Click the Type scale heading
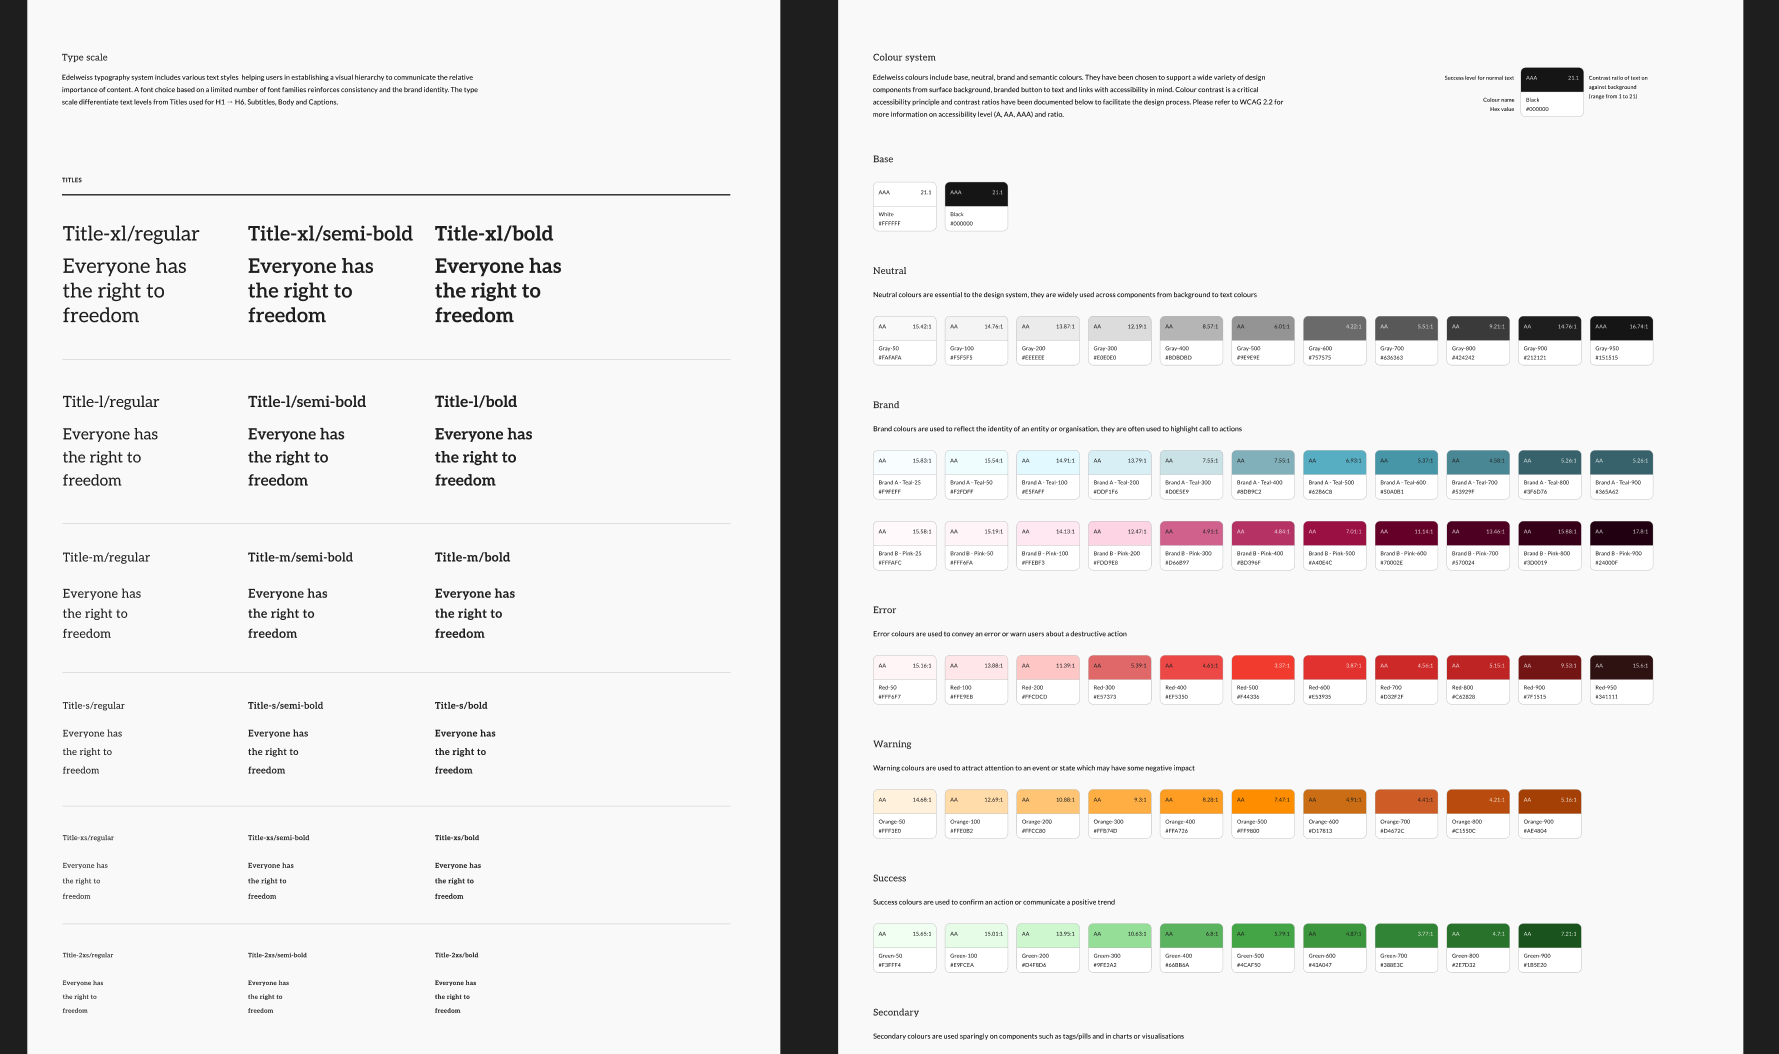This screenshot has height=1054, width=1779. click(85, 58)
